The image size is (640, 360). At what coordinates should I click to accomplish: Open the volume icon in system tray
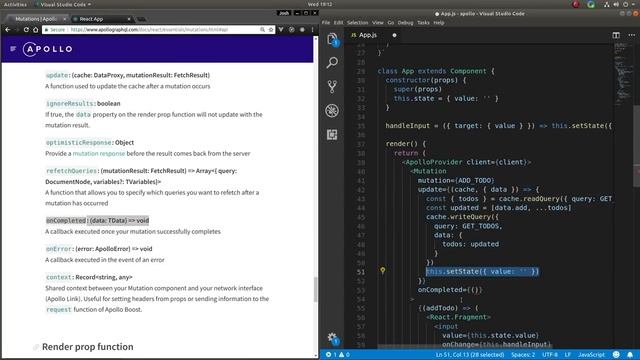[616, 4]
